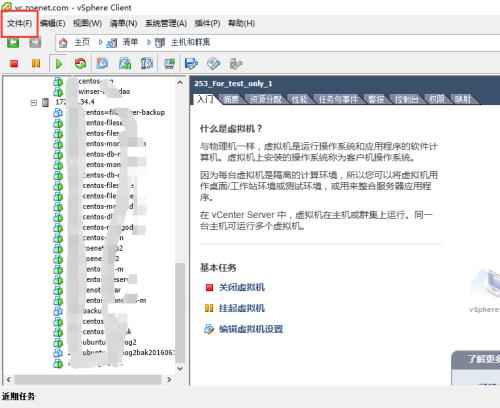500x408 pixels.
Task: Open the 插件(P) menu
Action: tap(207, 23)
